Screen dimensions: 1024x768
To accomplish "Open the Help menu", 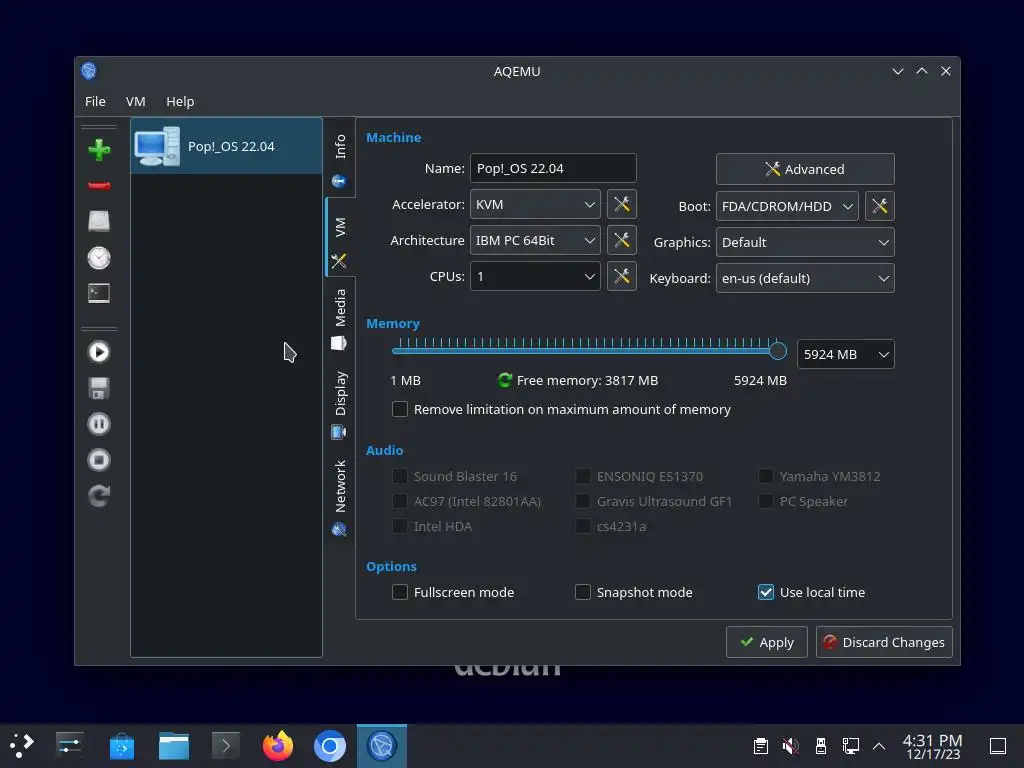I will pyautogui.click(x=180, y=101).
